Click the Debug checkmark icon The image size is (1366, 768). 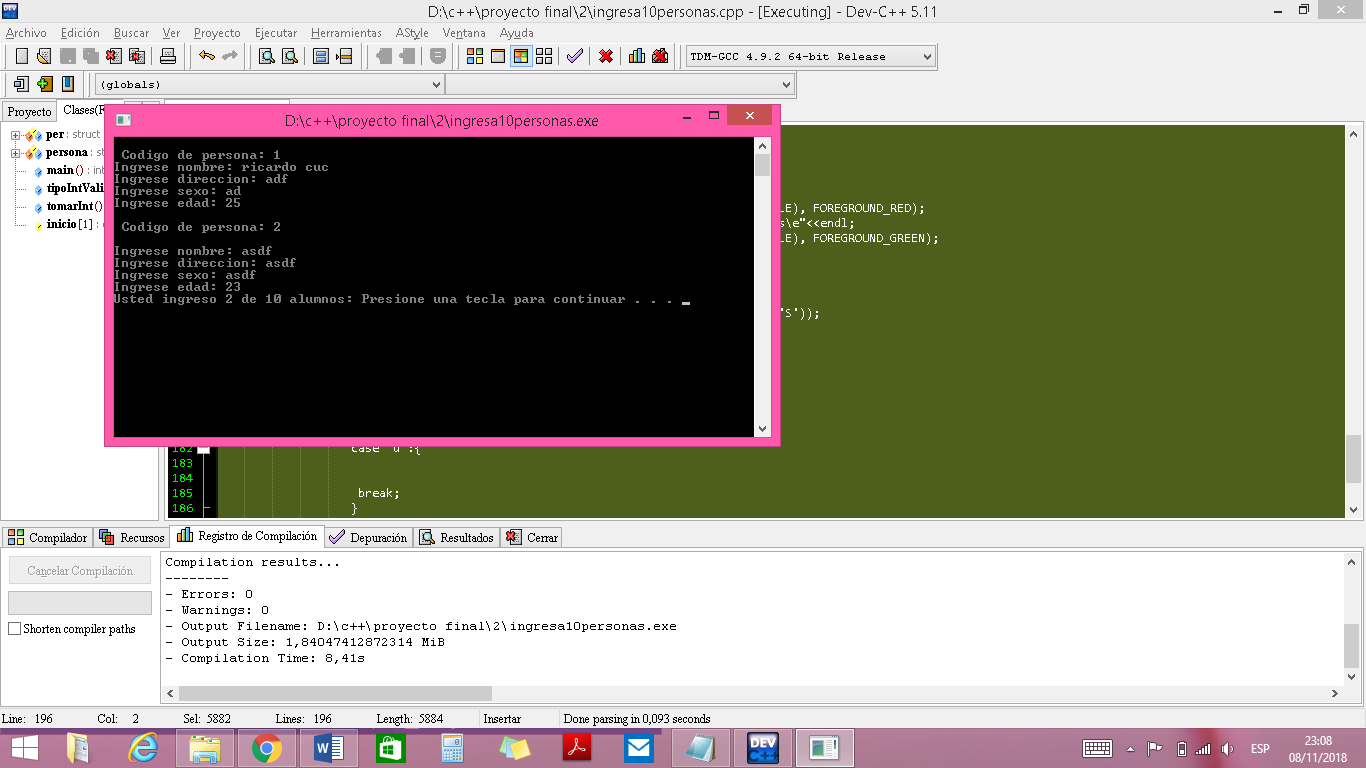pos(575,56)
